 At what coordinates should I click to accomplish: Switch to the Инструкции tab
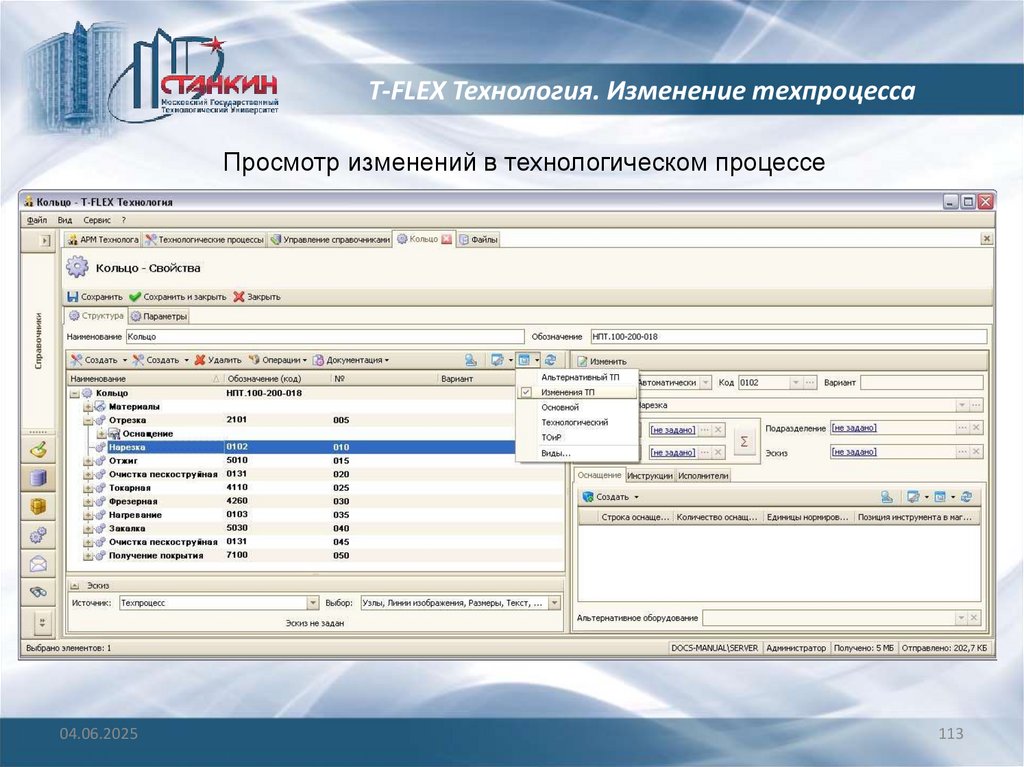click(x=649, y=476)
